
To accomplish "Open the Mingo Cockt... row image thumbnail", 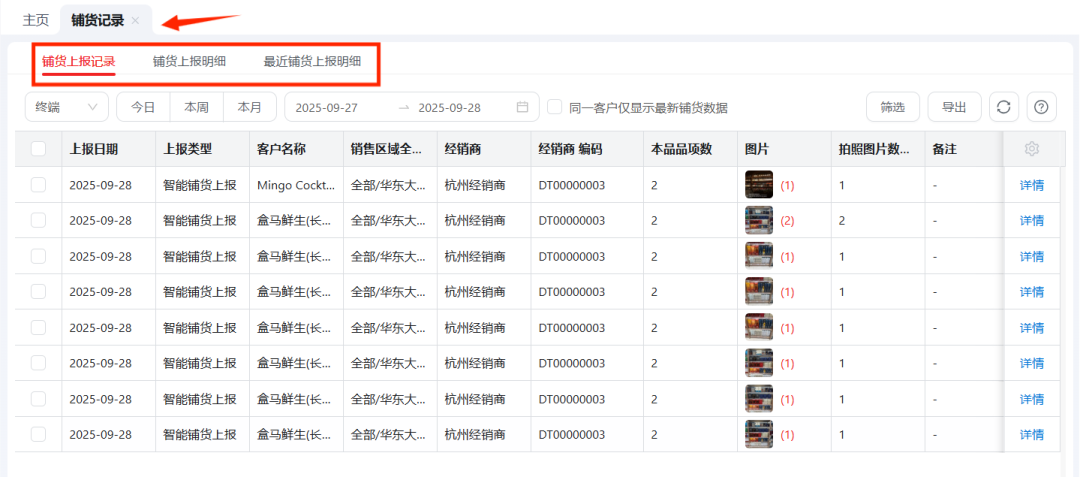I will [759, 184].
